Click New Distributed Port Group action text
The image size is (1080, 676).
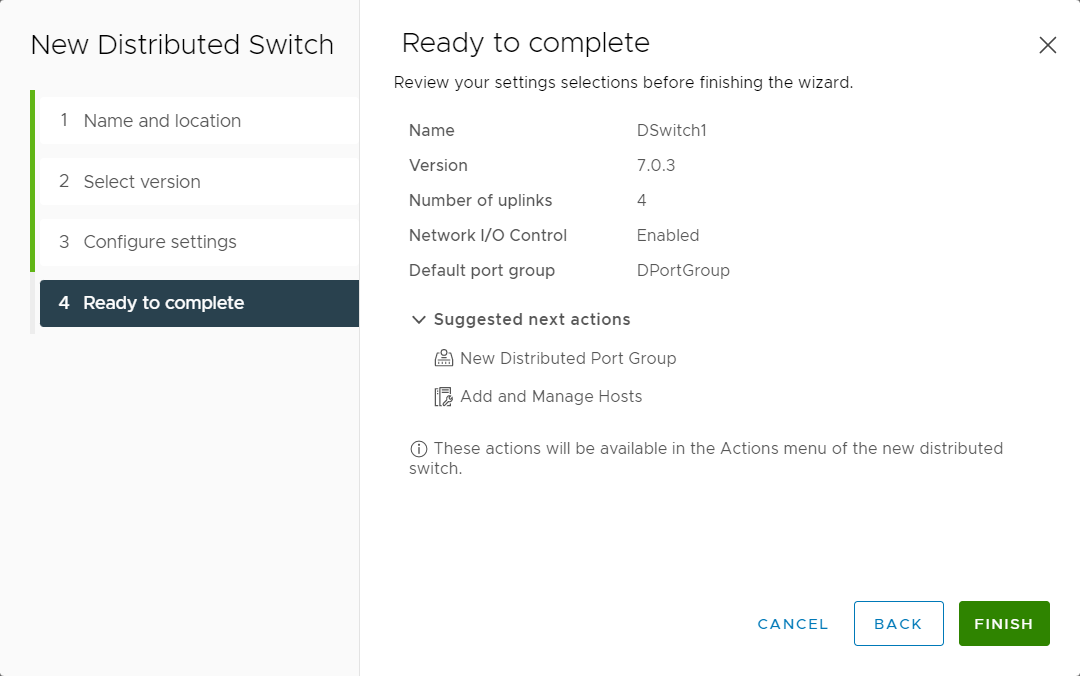568,358
